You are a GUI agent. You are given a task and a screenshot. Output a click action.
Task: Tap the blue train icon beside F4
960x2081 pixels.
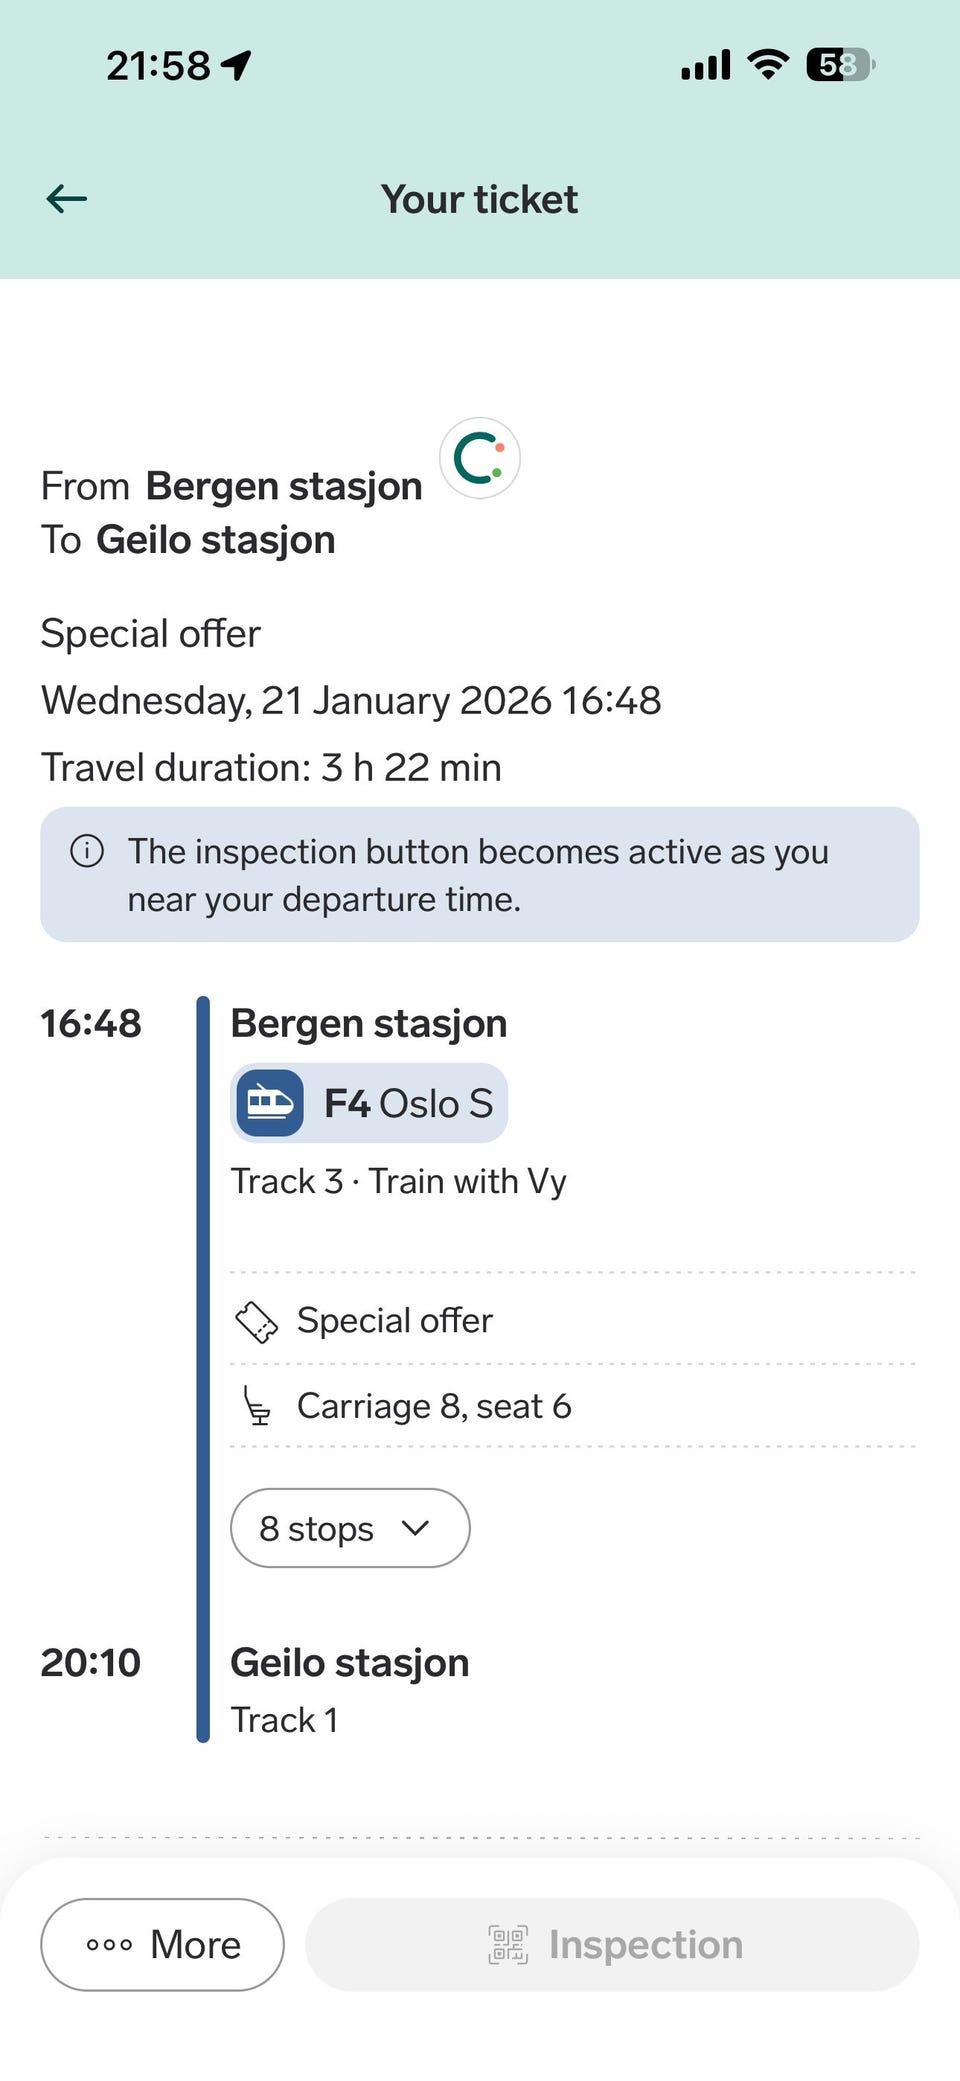click(x=270, y=1103)
